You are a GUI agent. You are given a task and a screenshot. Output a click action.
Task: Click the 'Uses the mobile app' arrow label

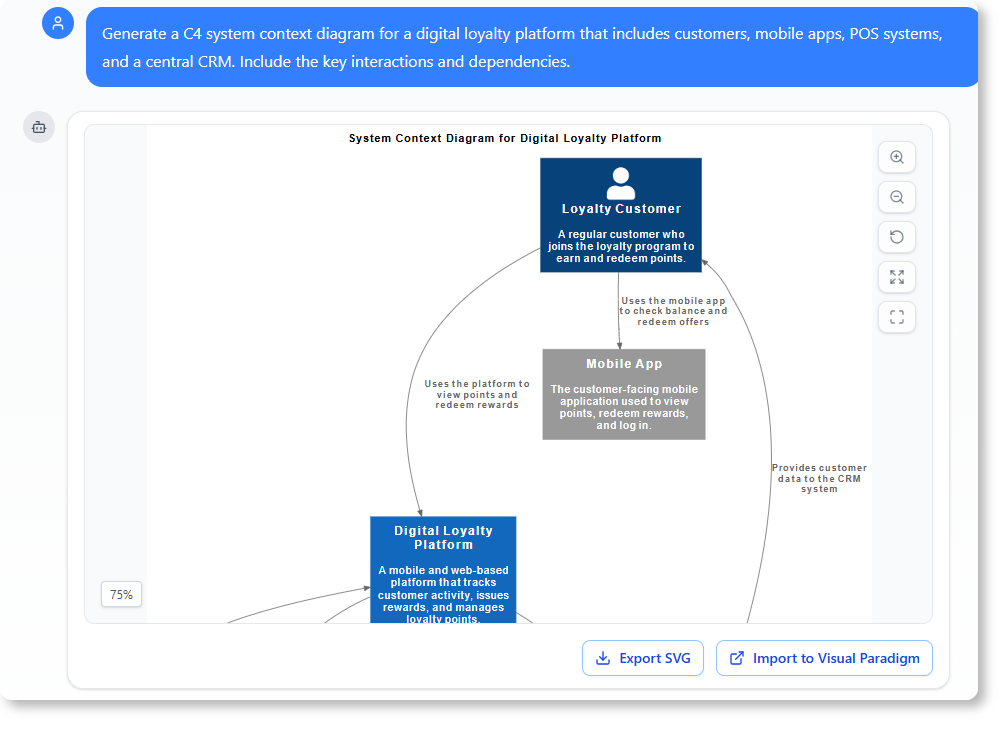(x=674, y=310)
